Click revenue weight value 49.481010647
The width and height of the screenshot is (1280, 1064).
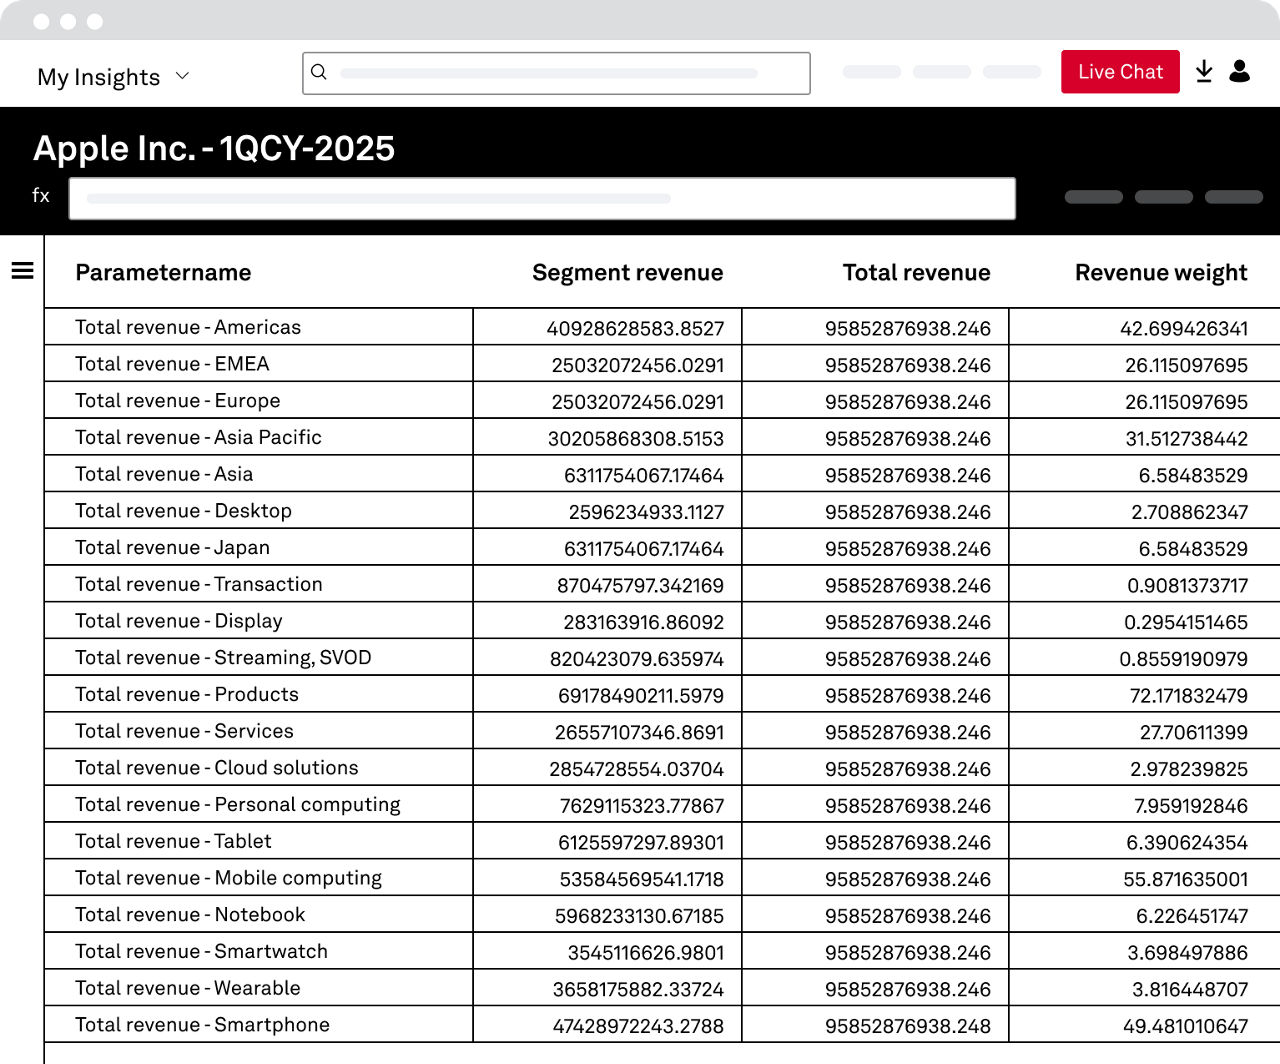(x=1185, y=1026)
